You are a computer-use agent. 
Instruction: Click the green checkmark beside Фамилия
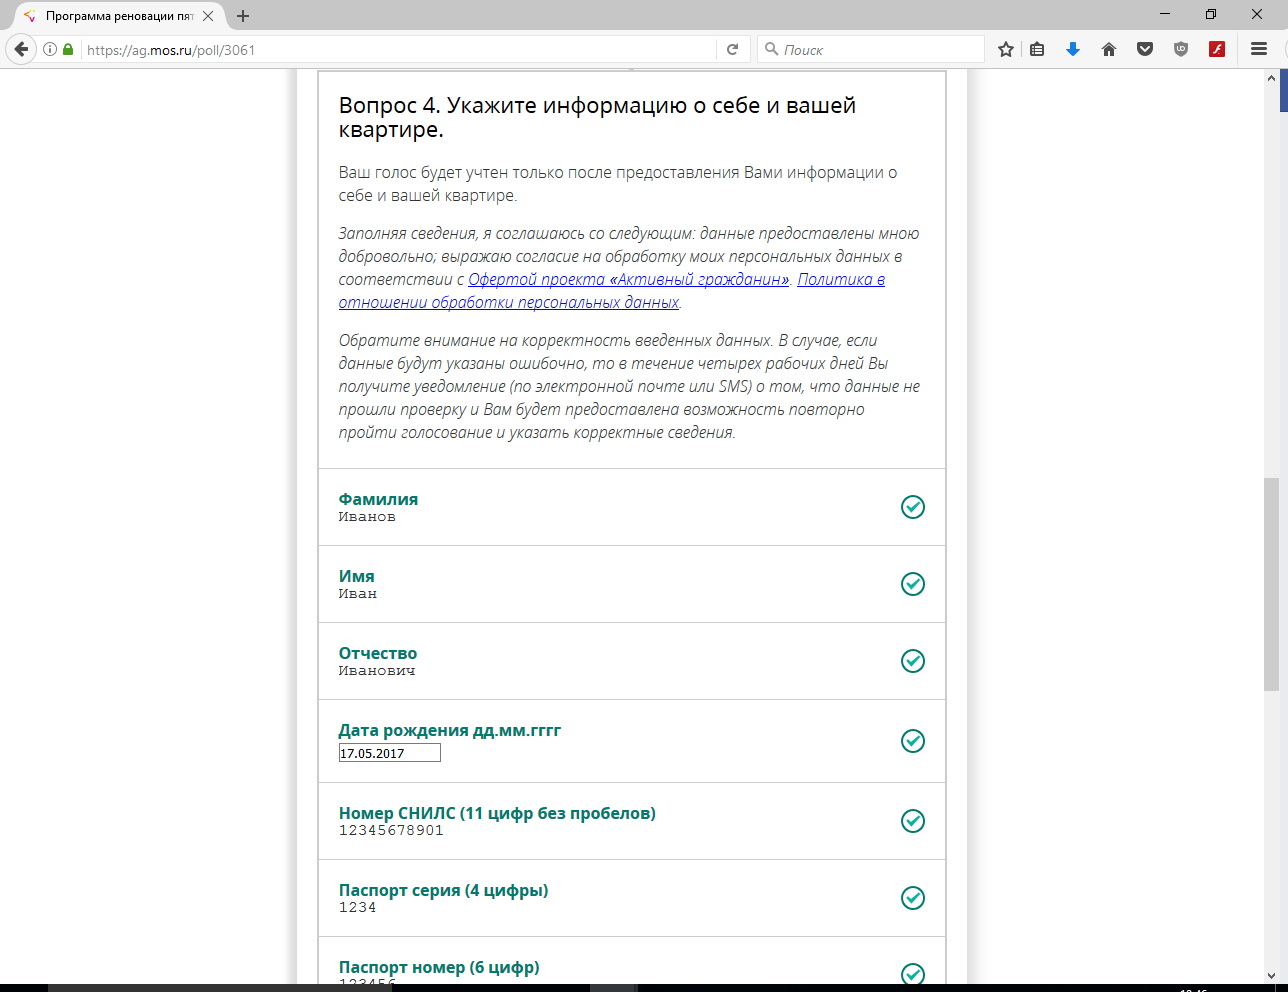coord(913,507)
